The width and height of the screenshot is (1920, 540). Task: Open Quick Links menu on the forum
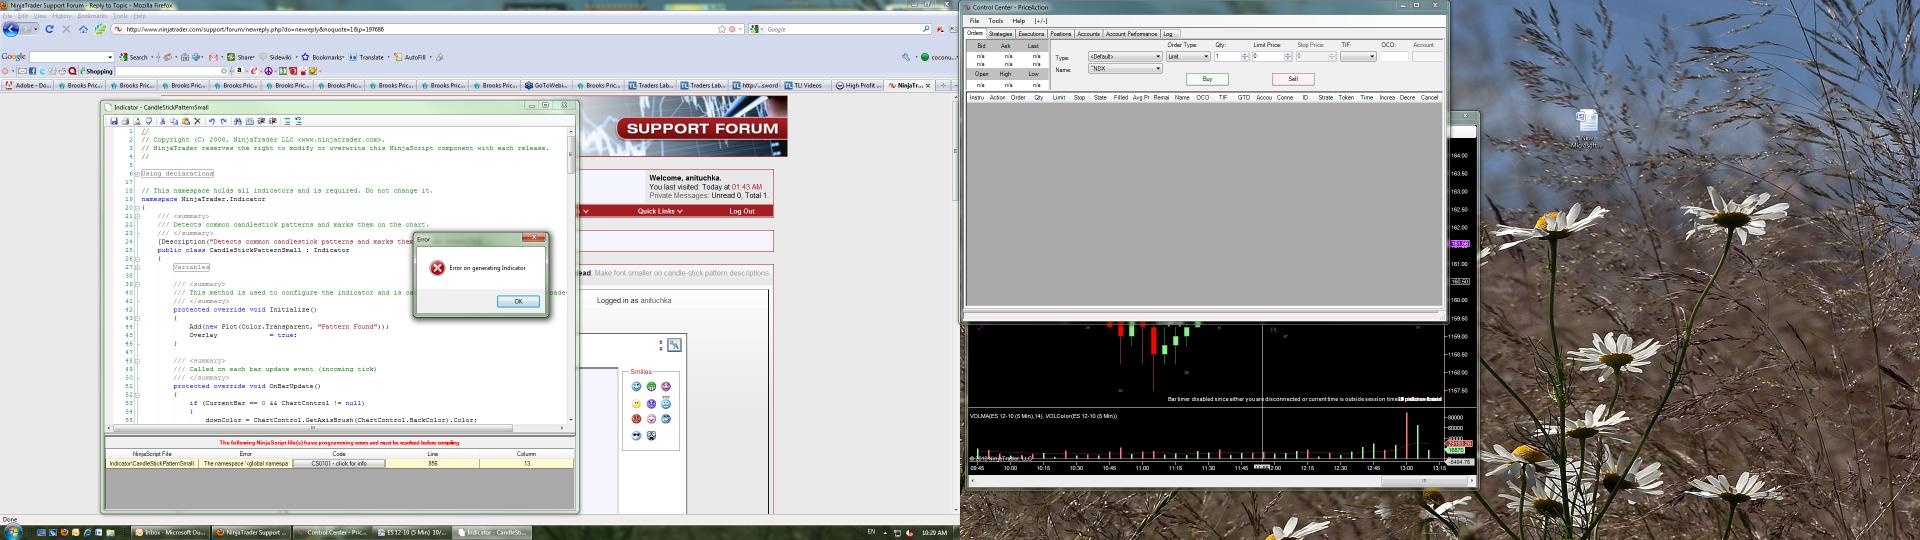click(660, 211)
